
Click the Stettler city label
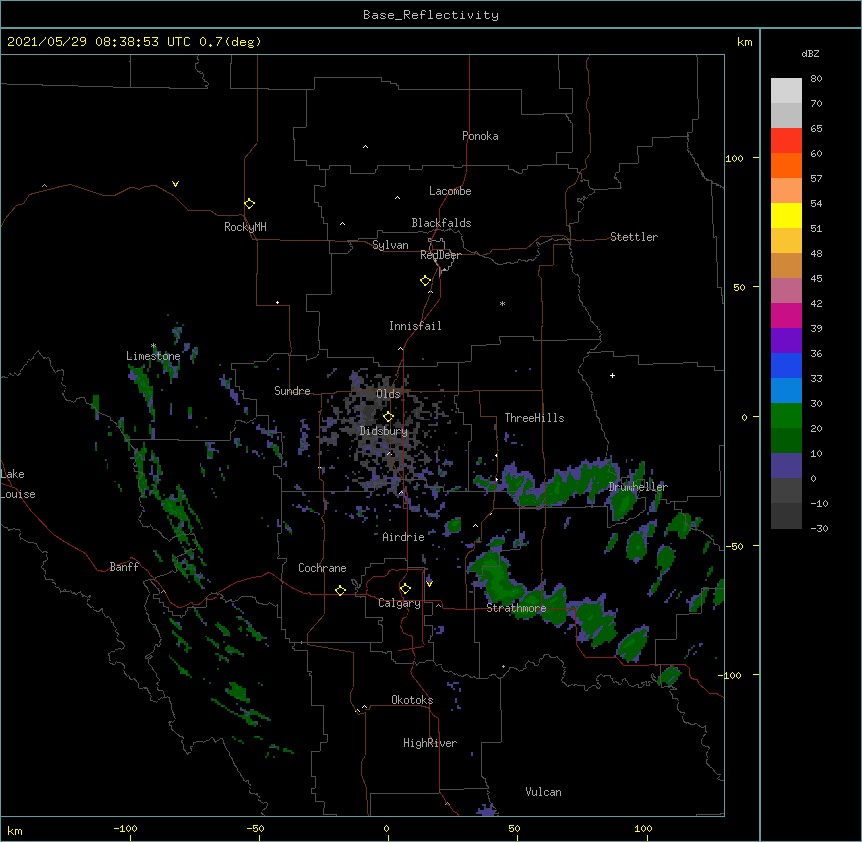(x=633, y=237)
